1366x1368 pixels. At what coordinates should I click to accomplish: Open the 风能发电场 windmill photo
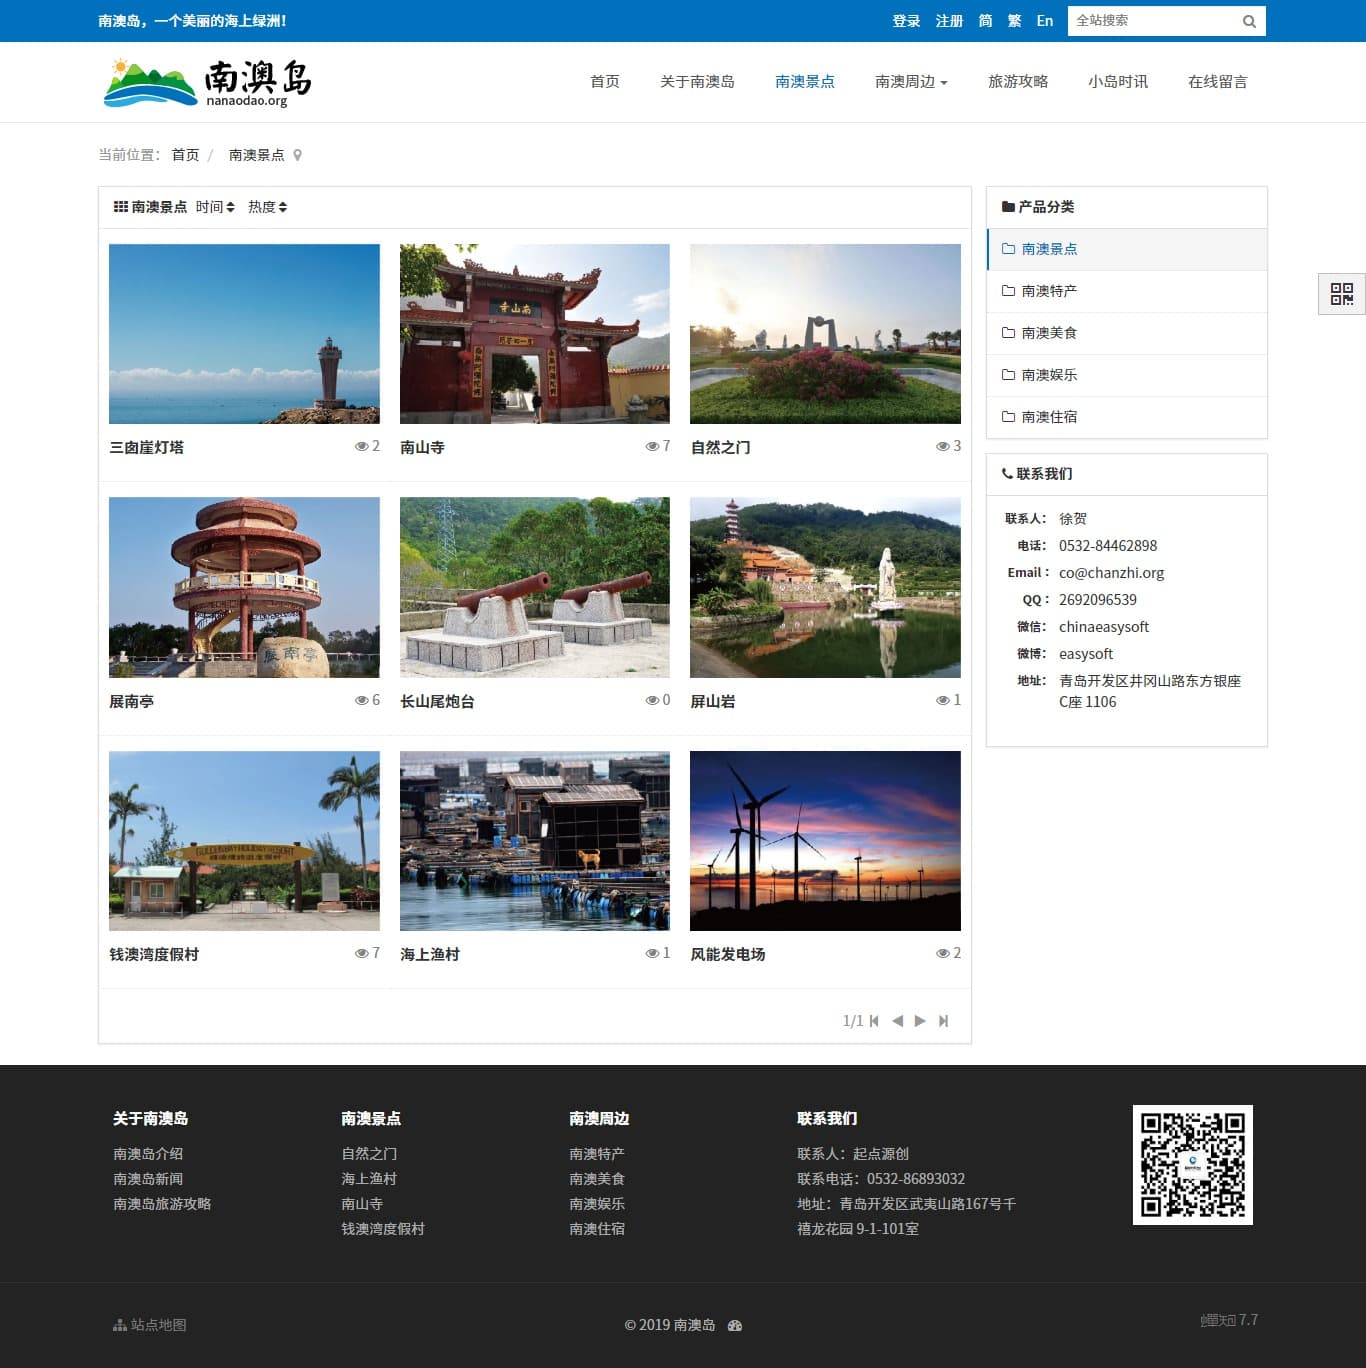point(825,841)
